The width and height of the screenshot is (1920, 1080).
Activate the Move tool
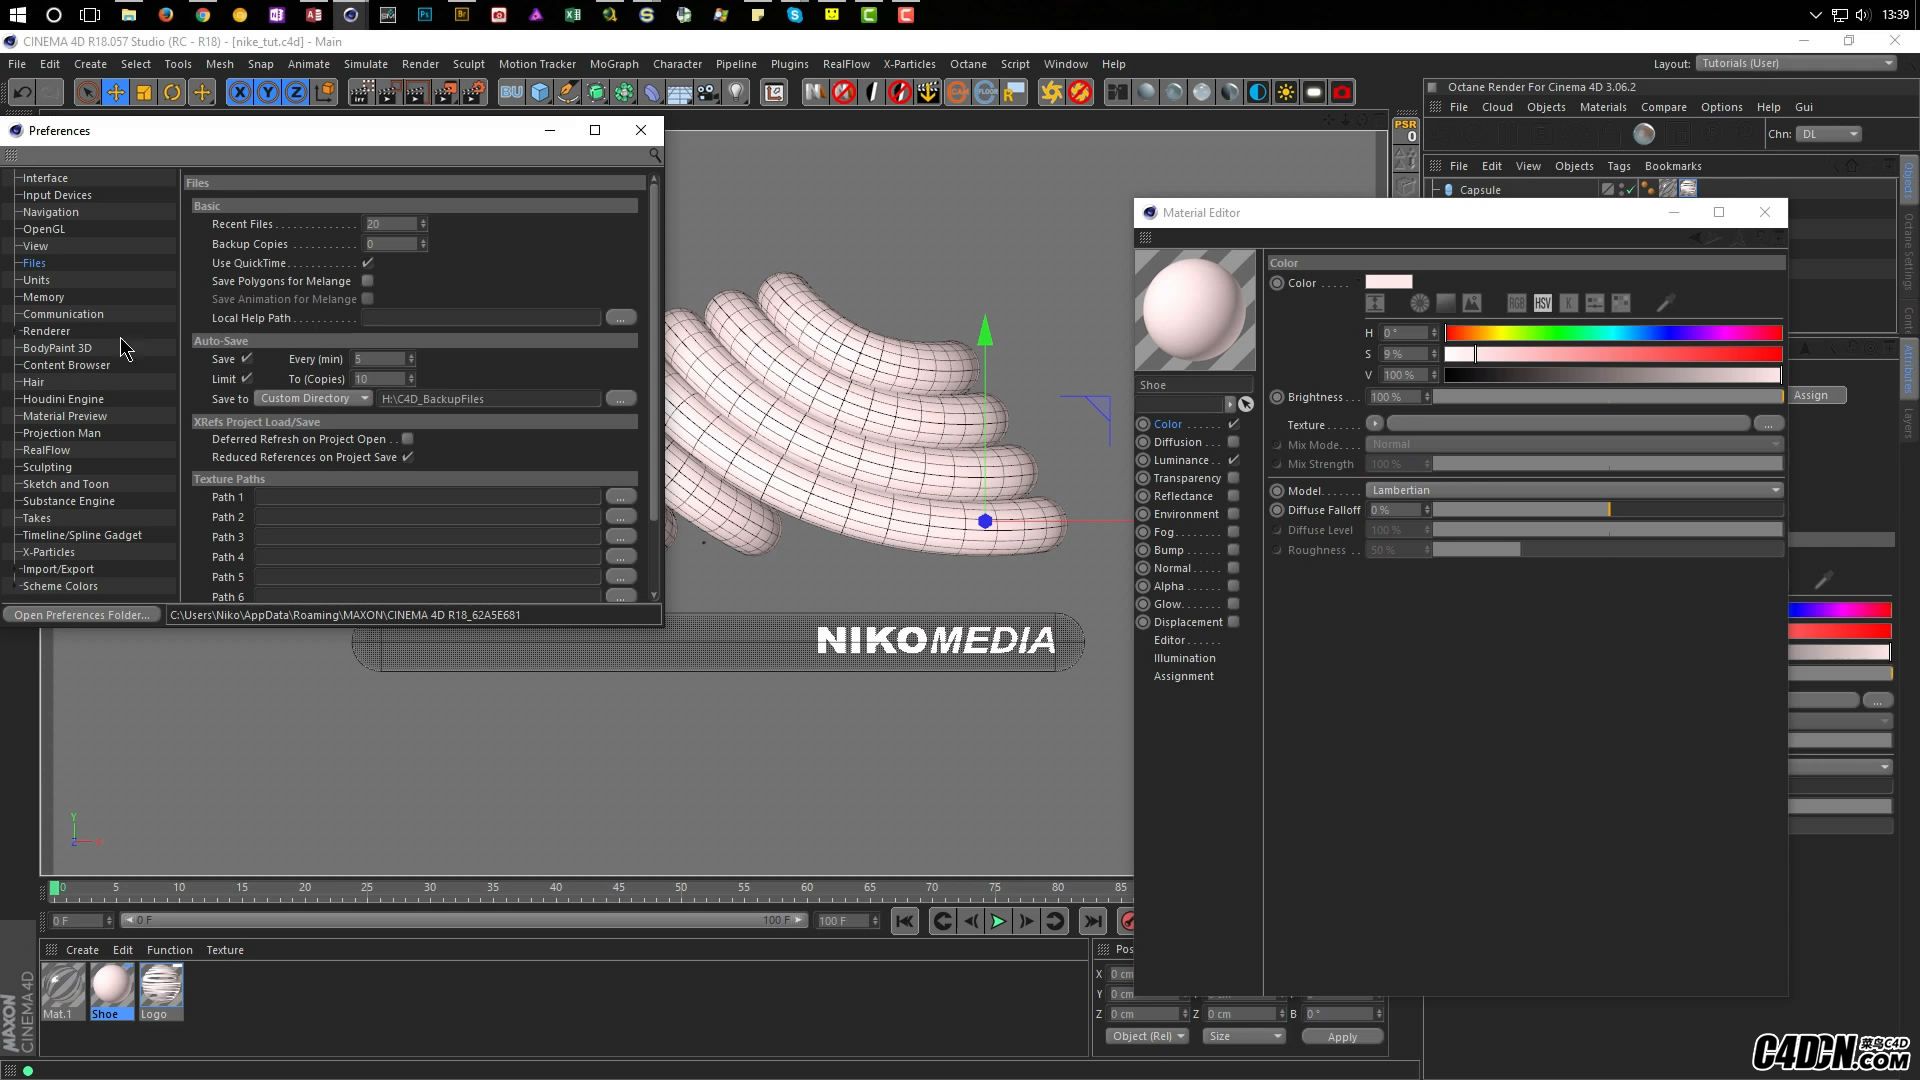(x=116, y=92)
